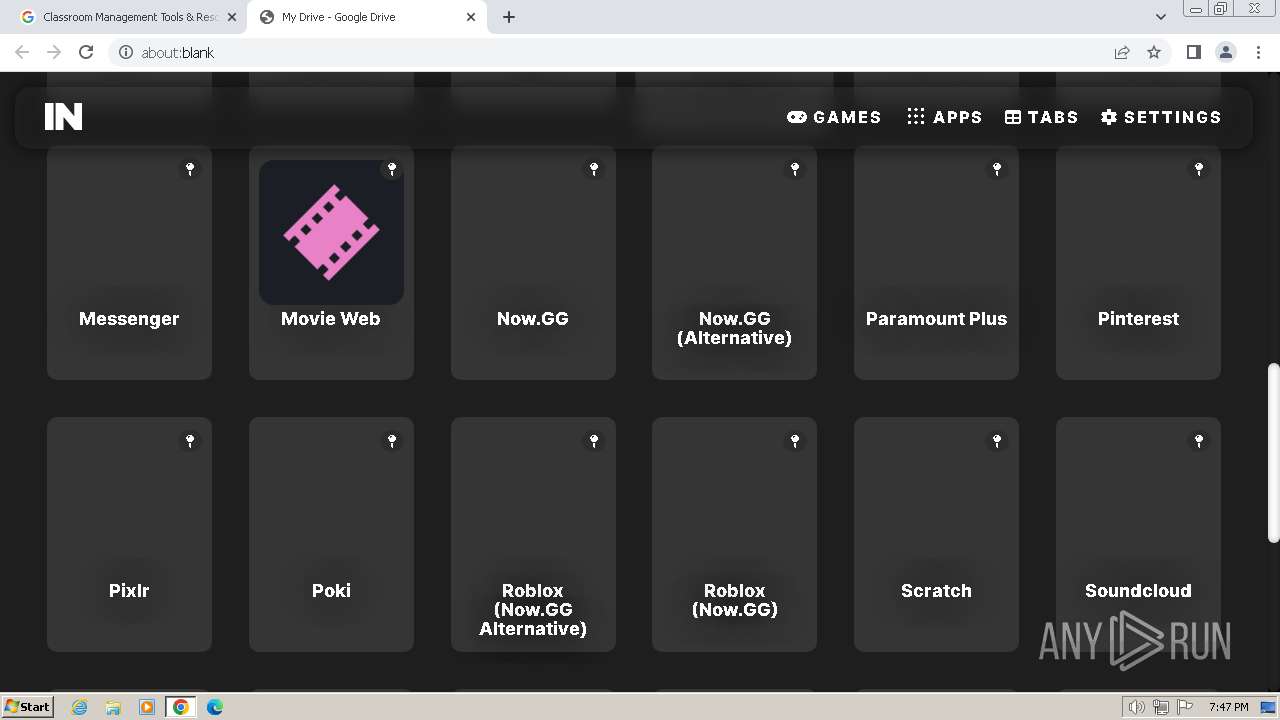View site information icon
Screen dimensions: 1280x720
(126, 52)
